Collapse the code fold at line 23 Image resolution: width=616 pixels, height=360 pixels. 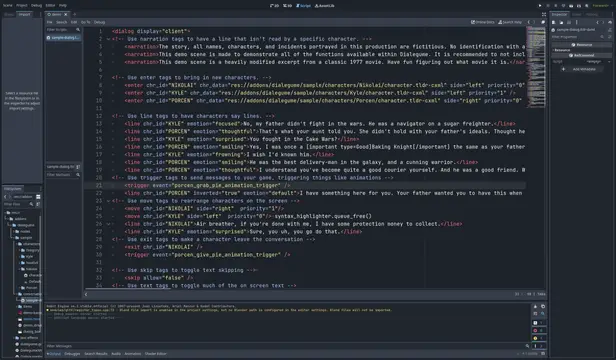pos(108,201)
